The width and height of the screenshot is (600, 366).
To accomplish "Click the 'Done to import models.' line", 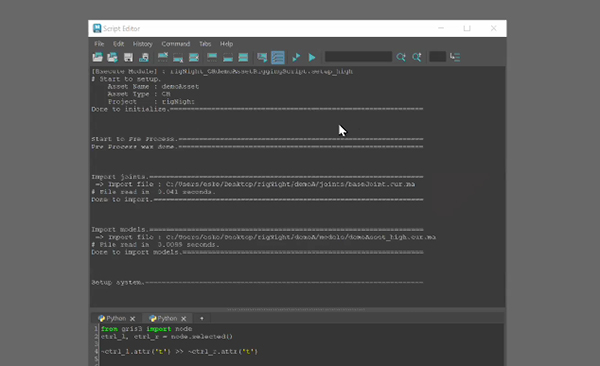I will click(257, 252).
